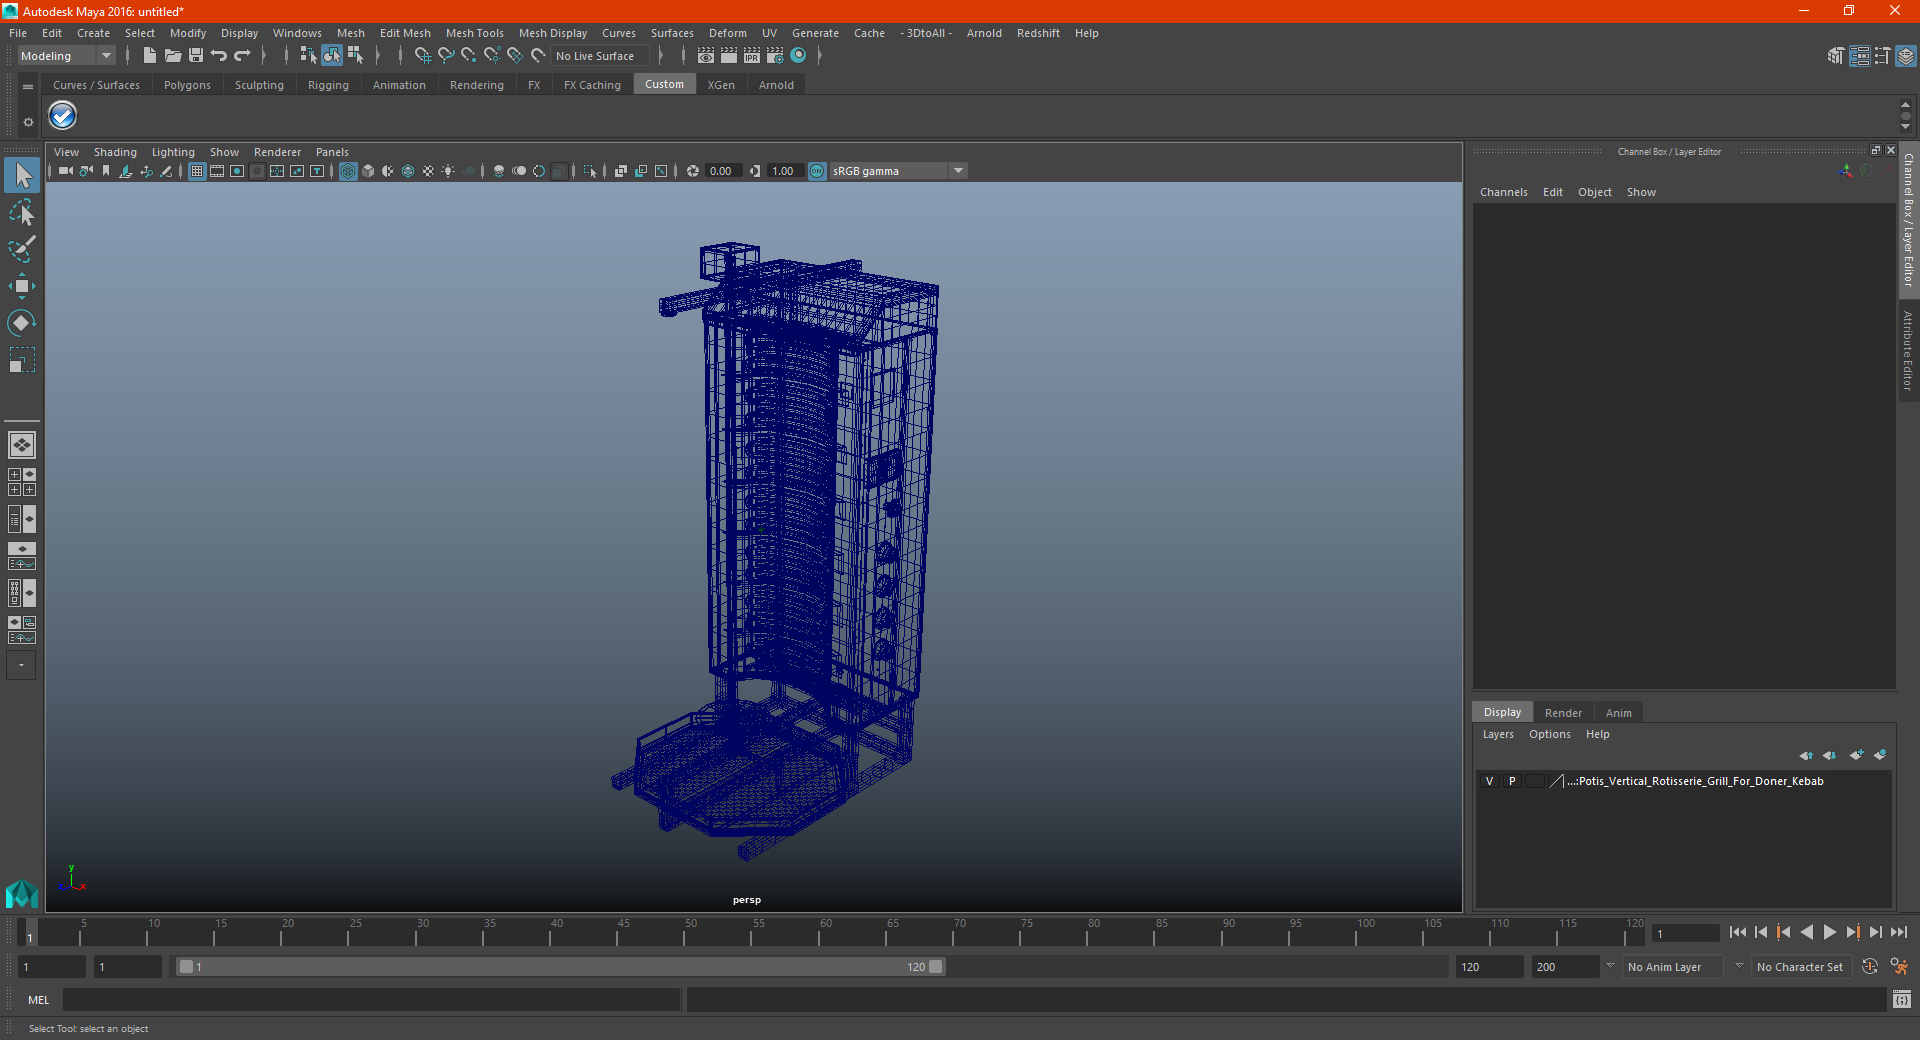Screen dimensions: 1920x1040
Task: Undo the last action with the curved arrow
Action: [x=219, y=56]
